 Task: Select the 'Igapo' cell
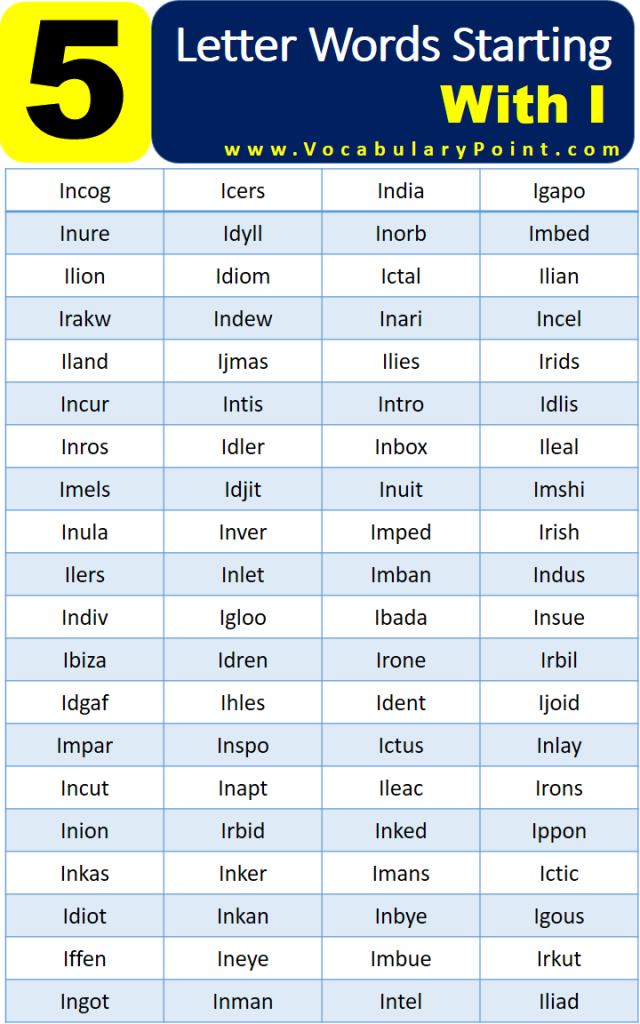coord(559,191)
